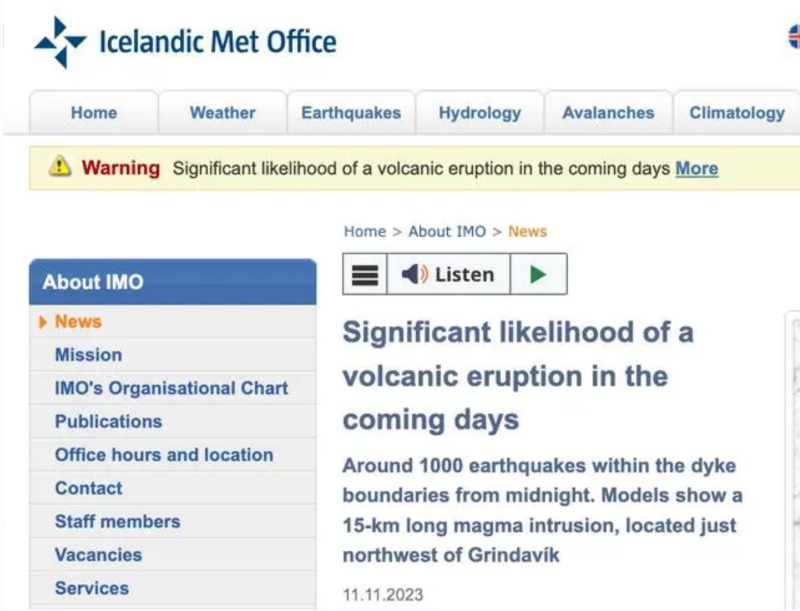Select the Hydrology tab
800x611 pixels.
click(x=480, y=113)
